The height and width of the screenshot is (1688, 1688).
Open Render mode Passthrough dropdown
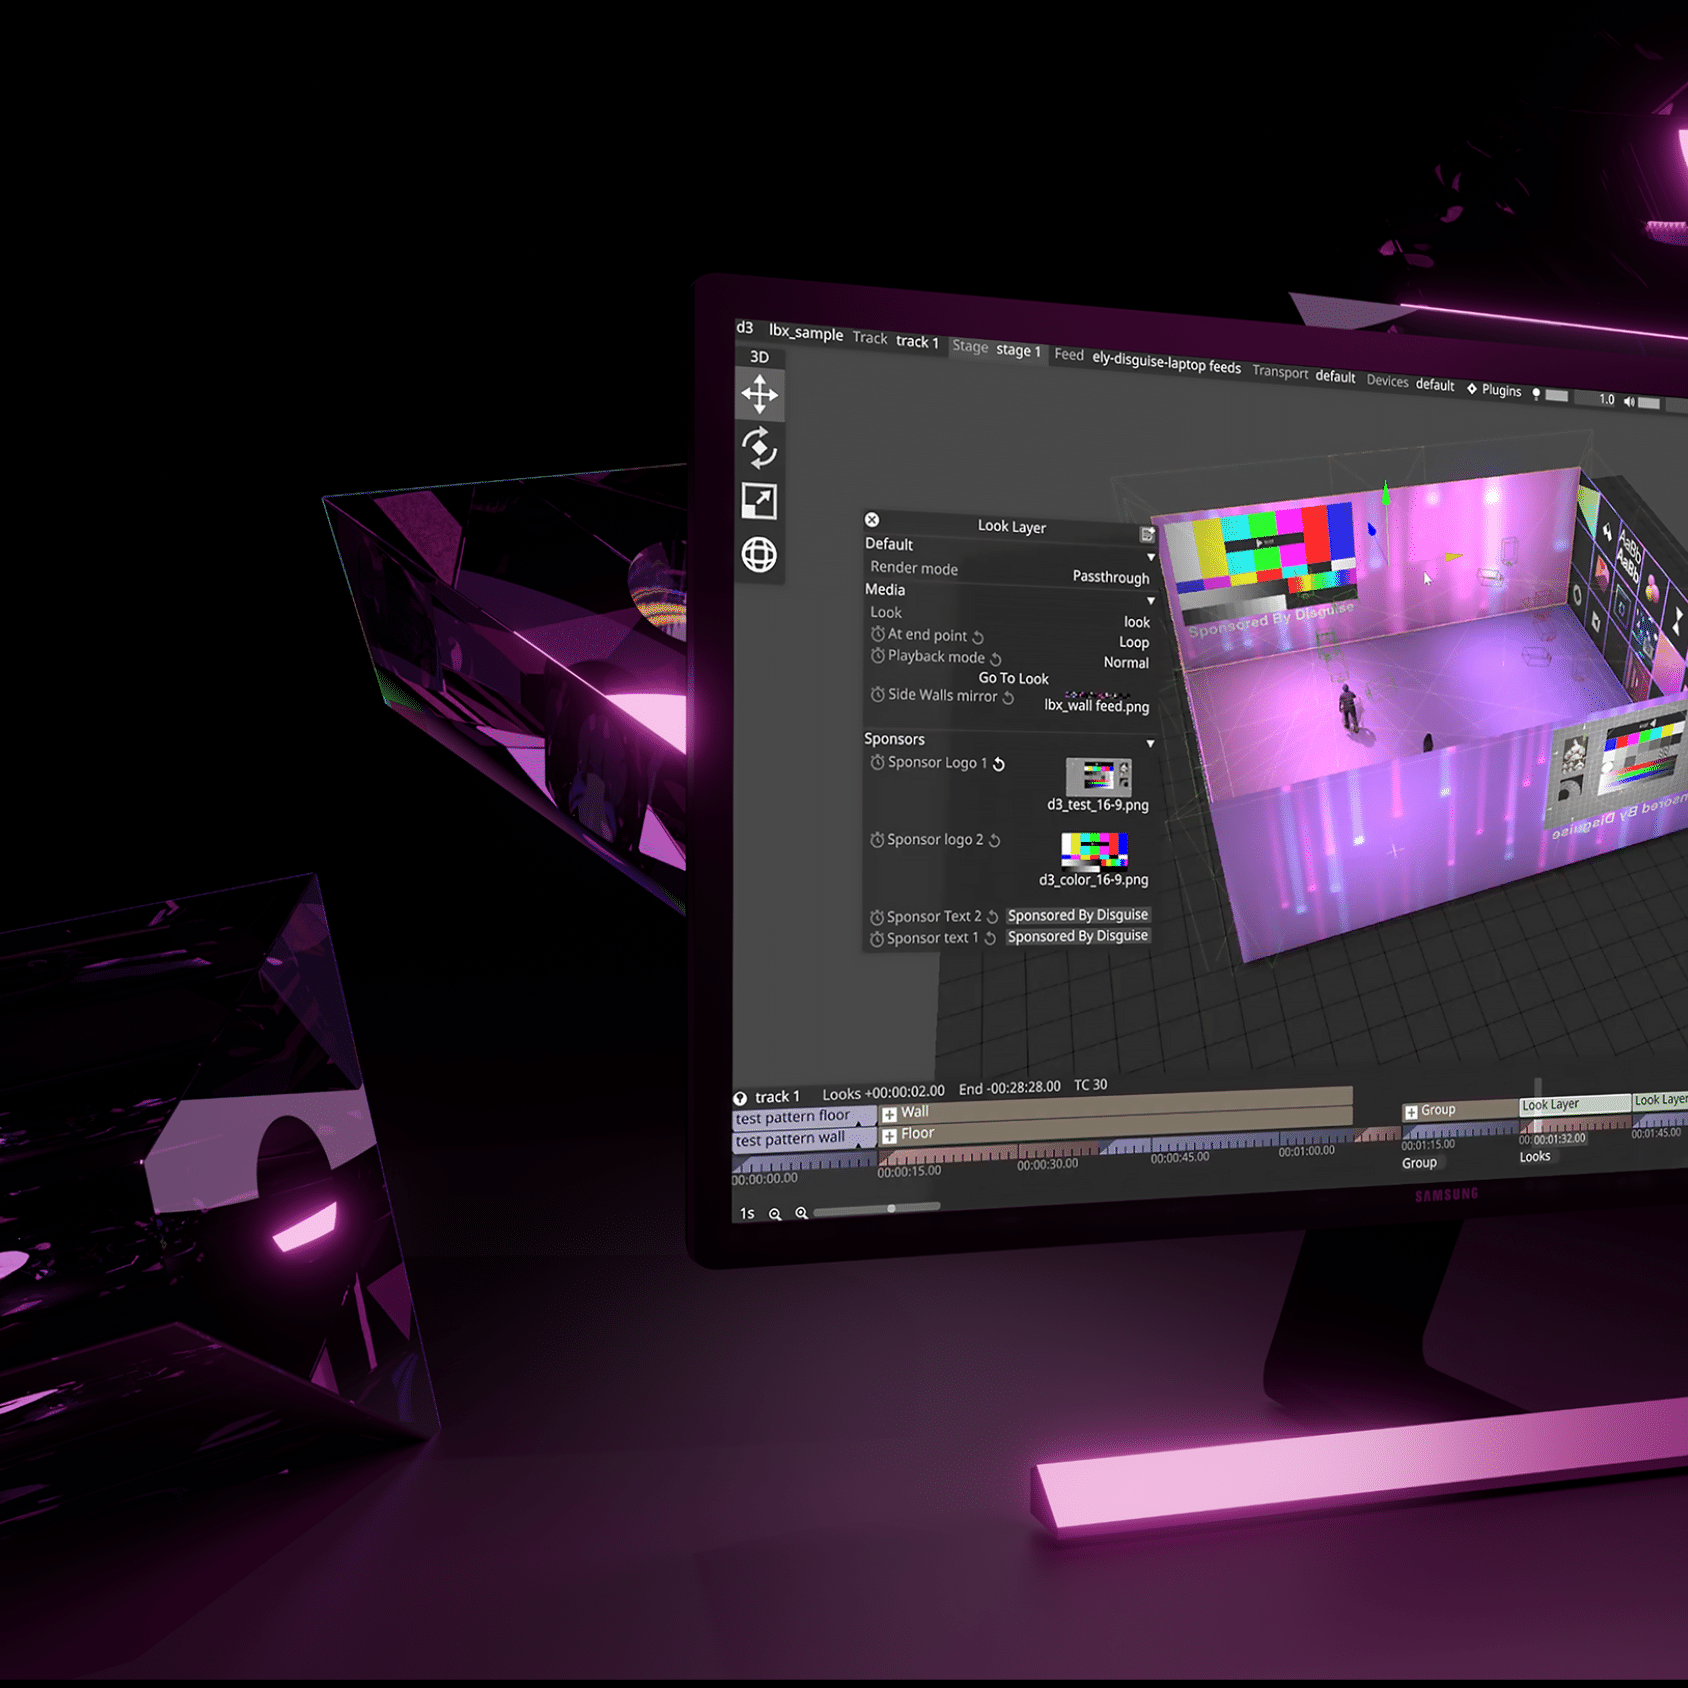coord(1110,577)
